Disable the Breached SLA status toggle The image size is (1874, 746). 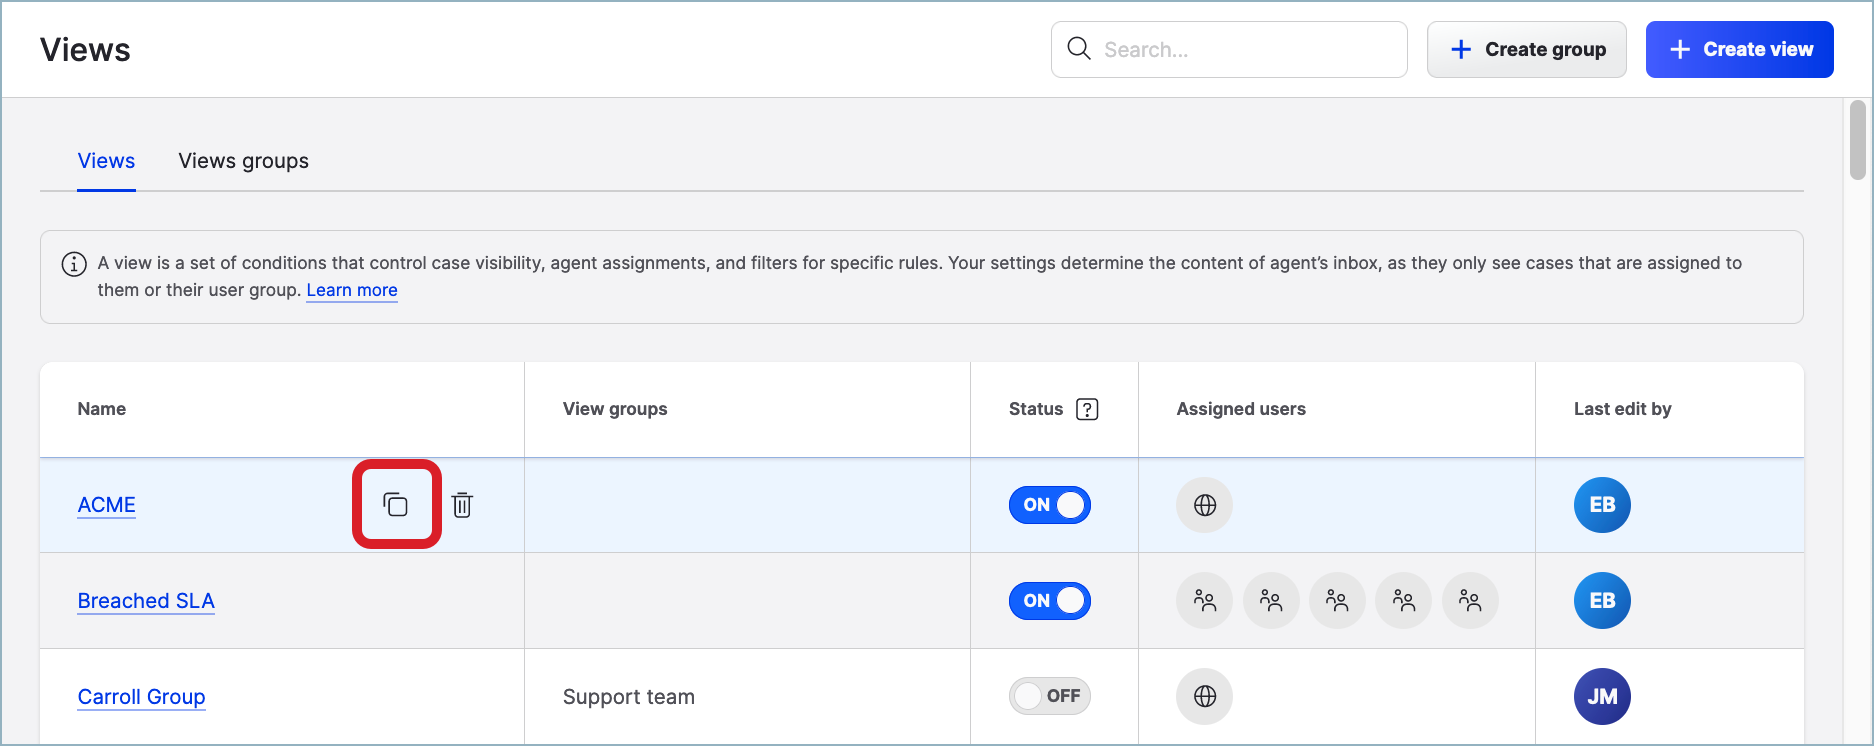[1049, 601]
